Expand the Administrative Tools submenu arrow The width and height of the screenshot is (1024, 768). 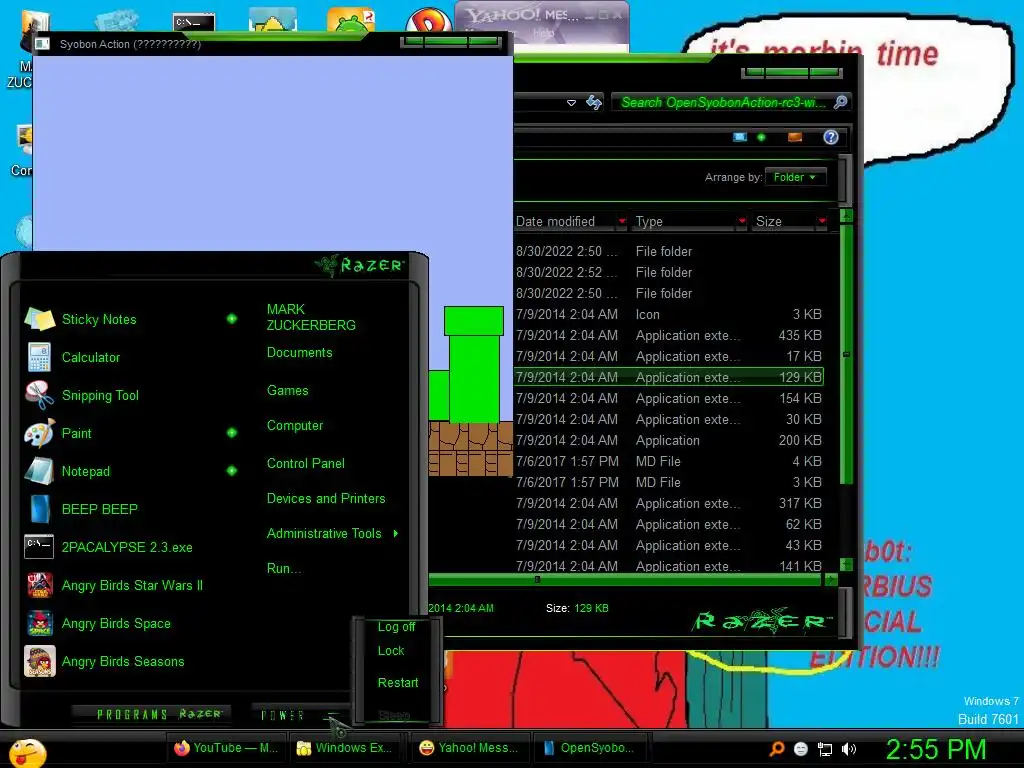(x=396, y=534)
